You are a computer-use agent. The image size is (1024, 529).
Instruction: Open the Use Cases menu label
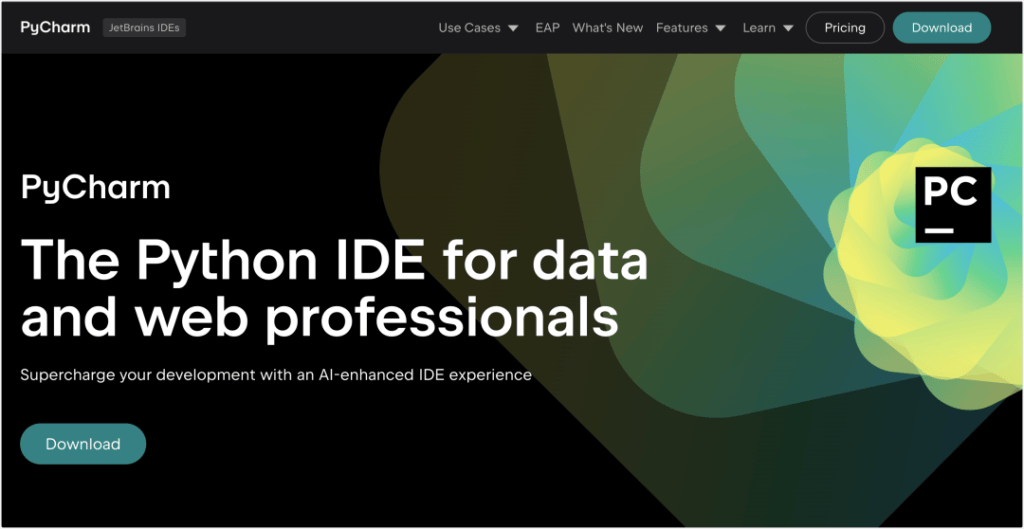click(469, 28)
